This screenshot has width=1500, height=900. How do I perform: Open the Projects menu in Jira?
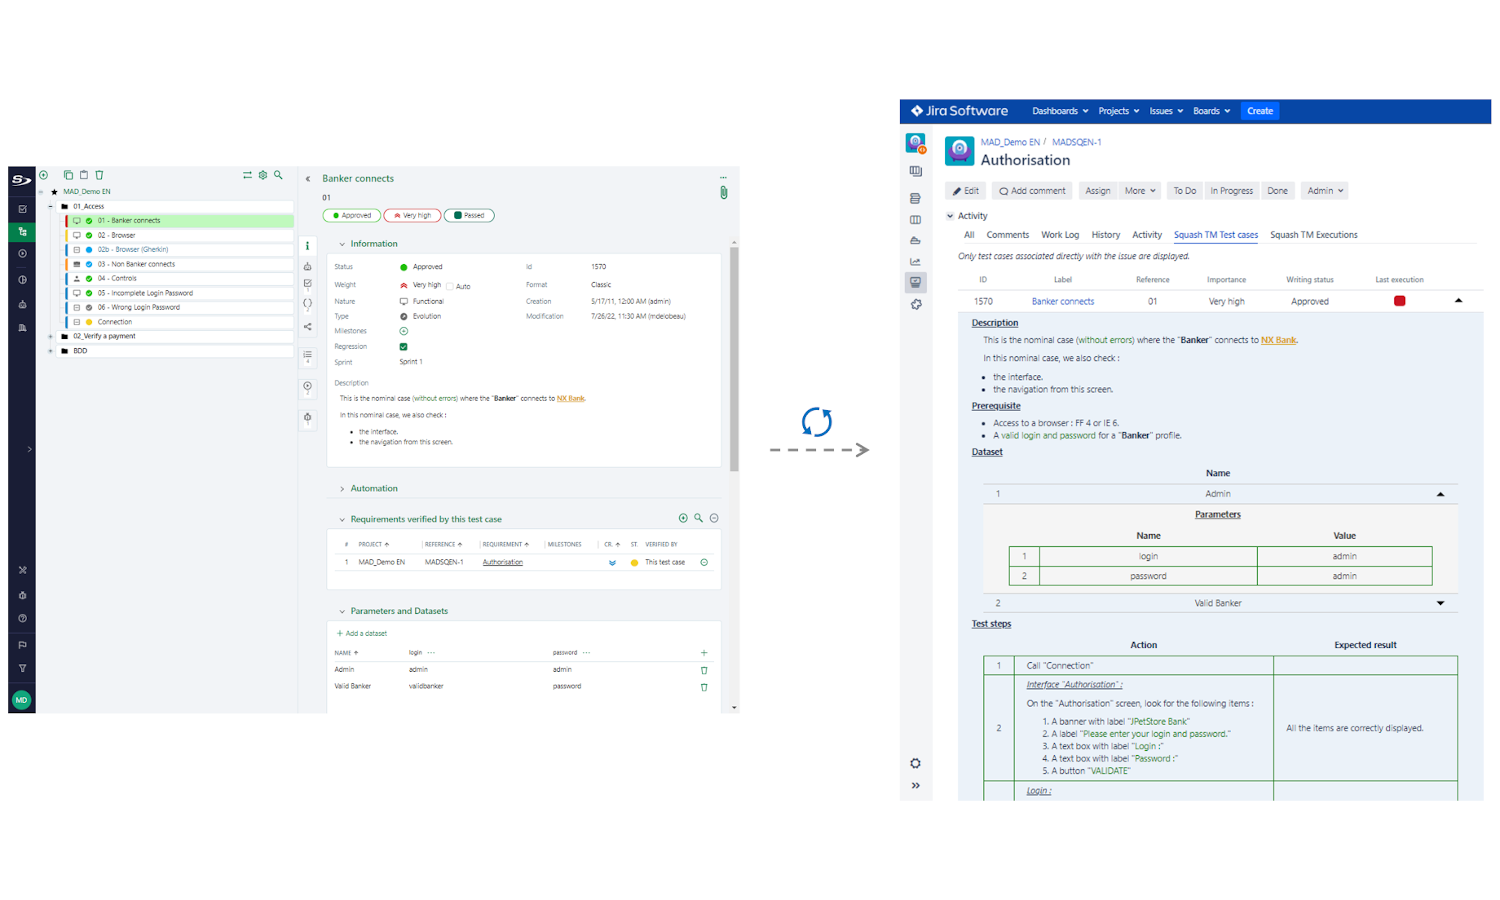(x=1118, y=111)
